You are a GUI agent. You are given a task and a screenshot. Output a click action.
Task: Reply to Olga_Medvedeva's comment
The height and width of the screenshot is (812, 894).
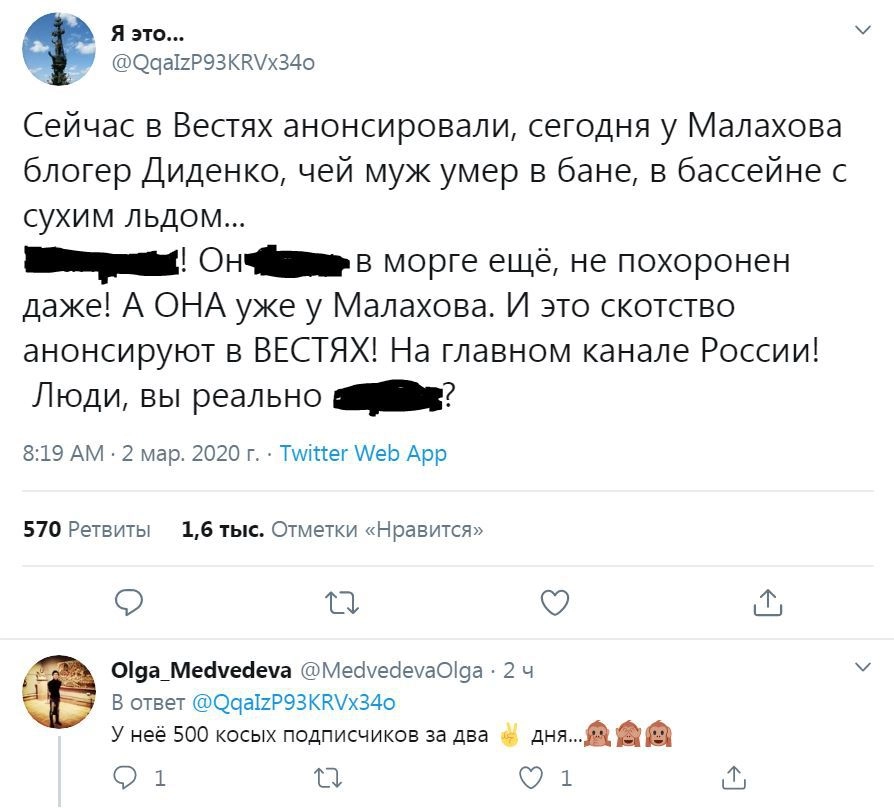pyautogui.click(x=128, y=776)
